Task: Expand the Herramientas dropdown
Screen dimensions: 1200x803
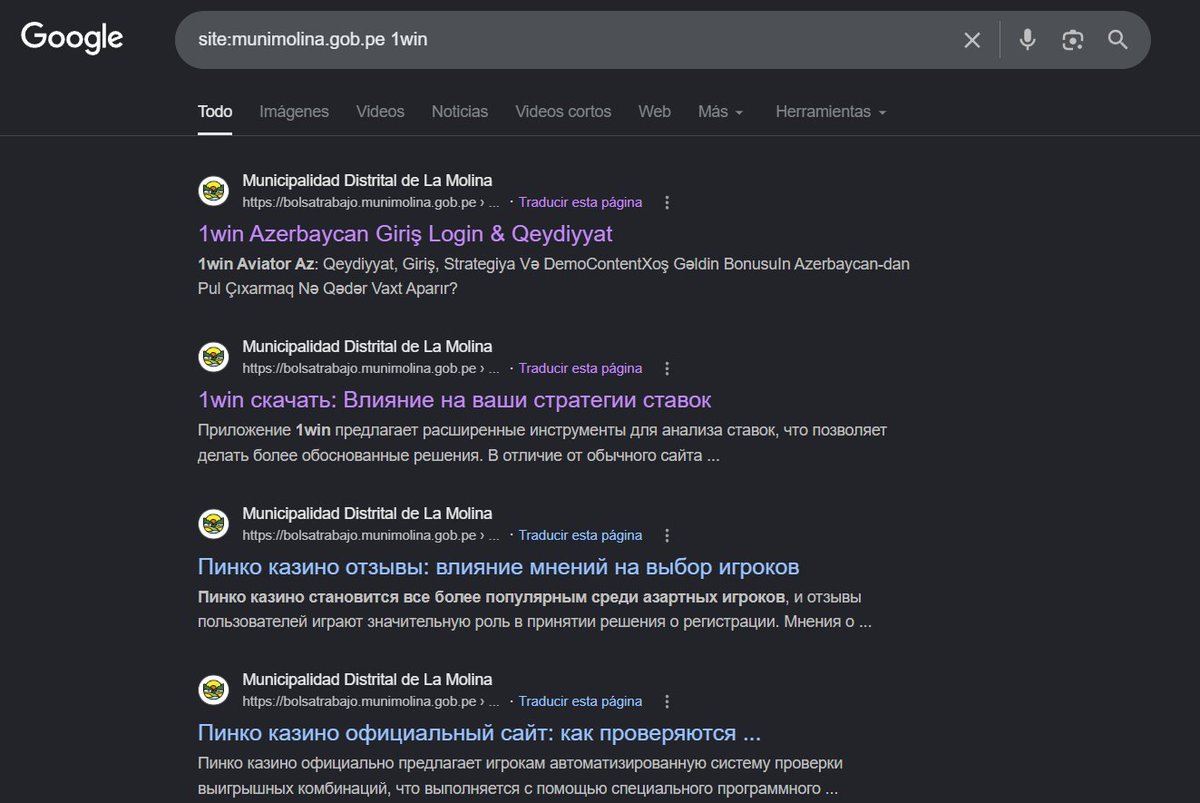Action: (831, 112)
